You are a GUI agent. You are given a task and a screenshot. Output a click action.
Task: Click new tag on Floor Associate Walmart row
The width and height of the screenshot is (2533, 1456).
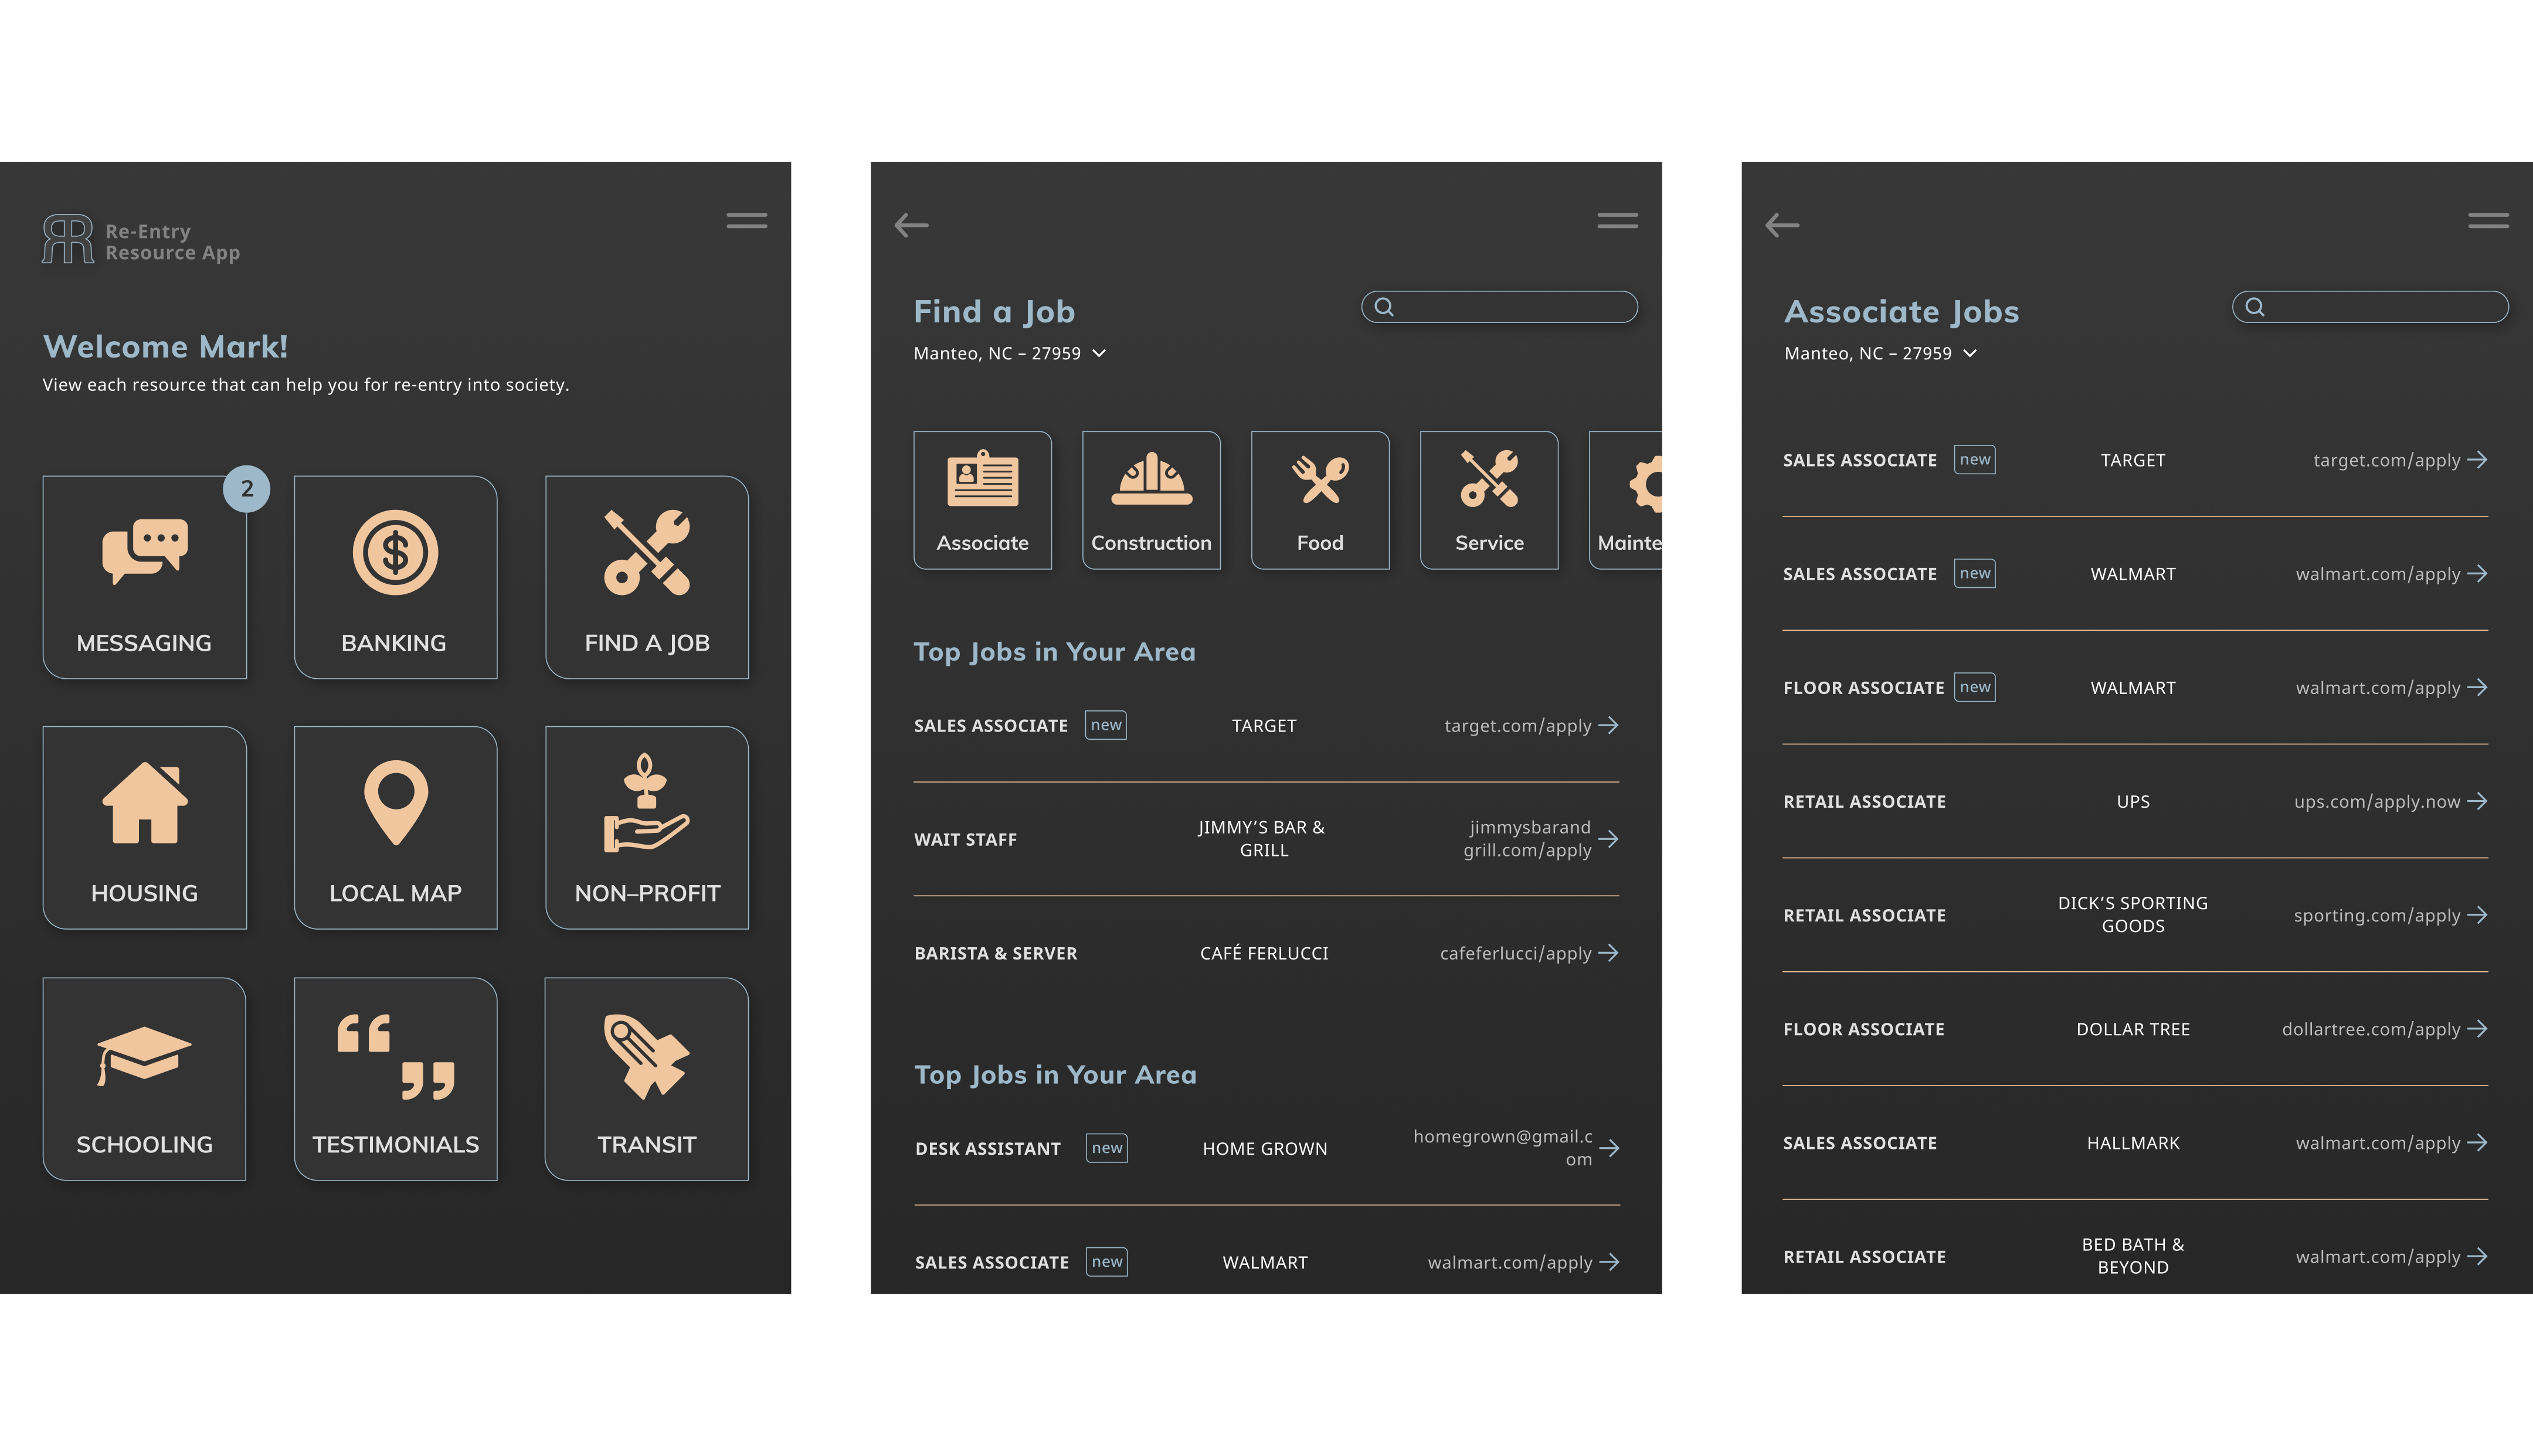click(x=1975, y=687)
